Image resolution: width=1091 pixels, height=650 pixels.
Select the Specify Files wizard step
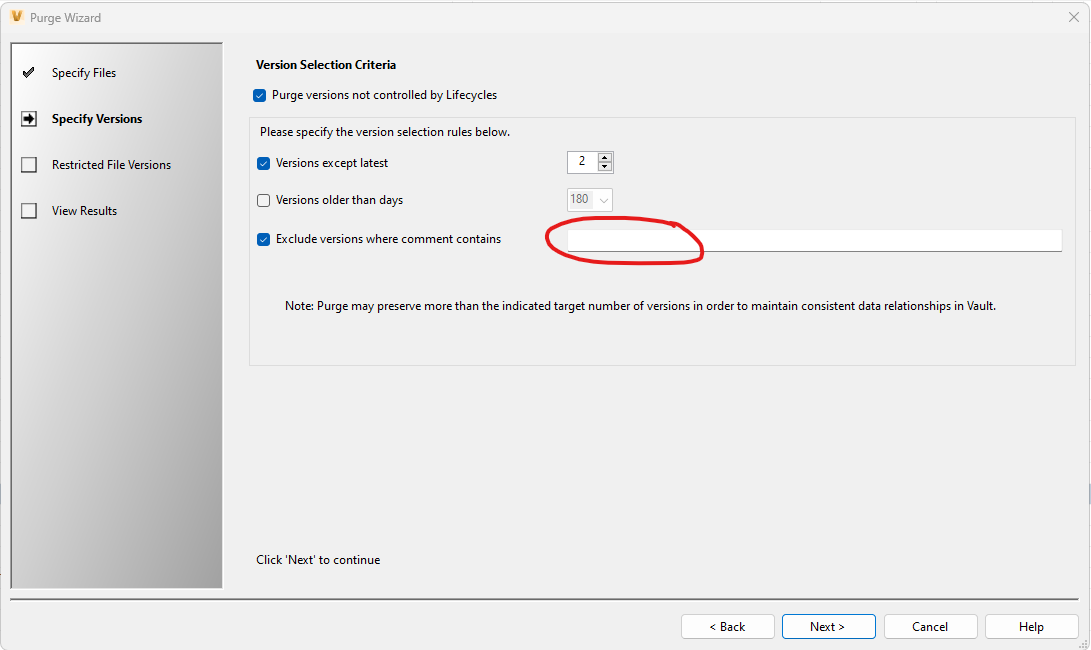(x=84, y=72)
